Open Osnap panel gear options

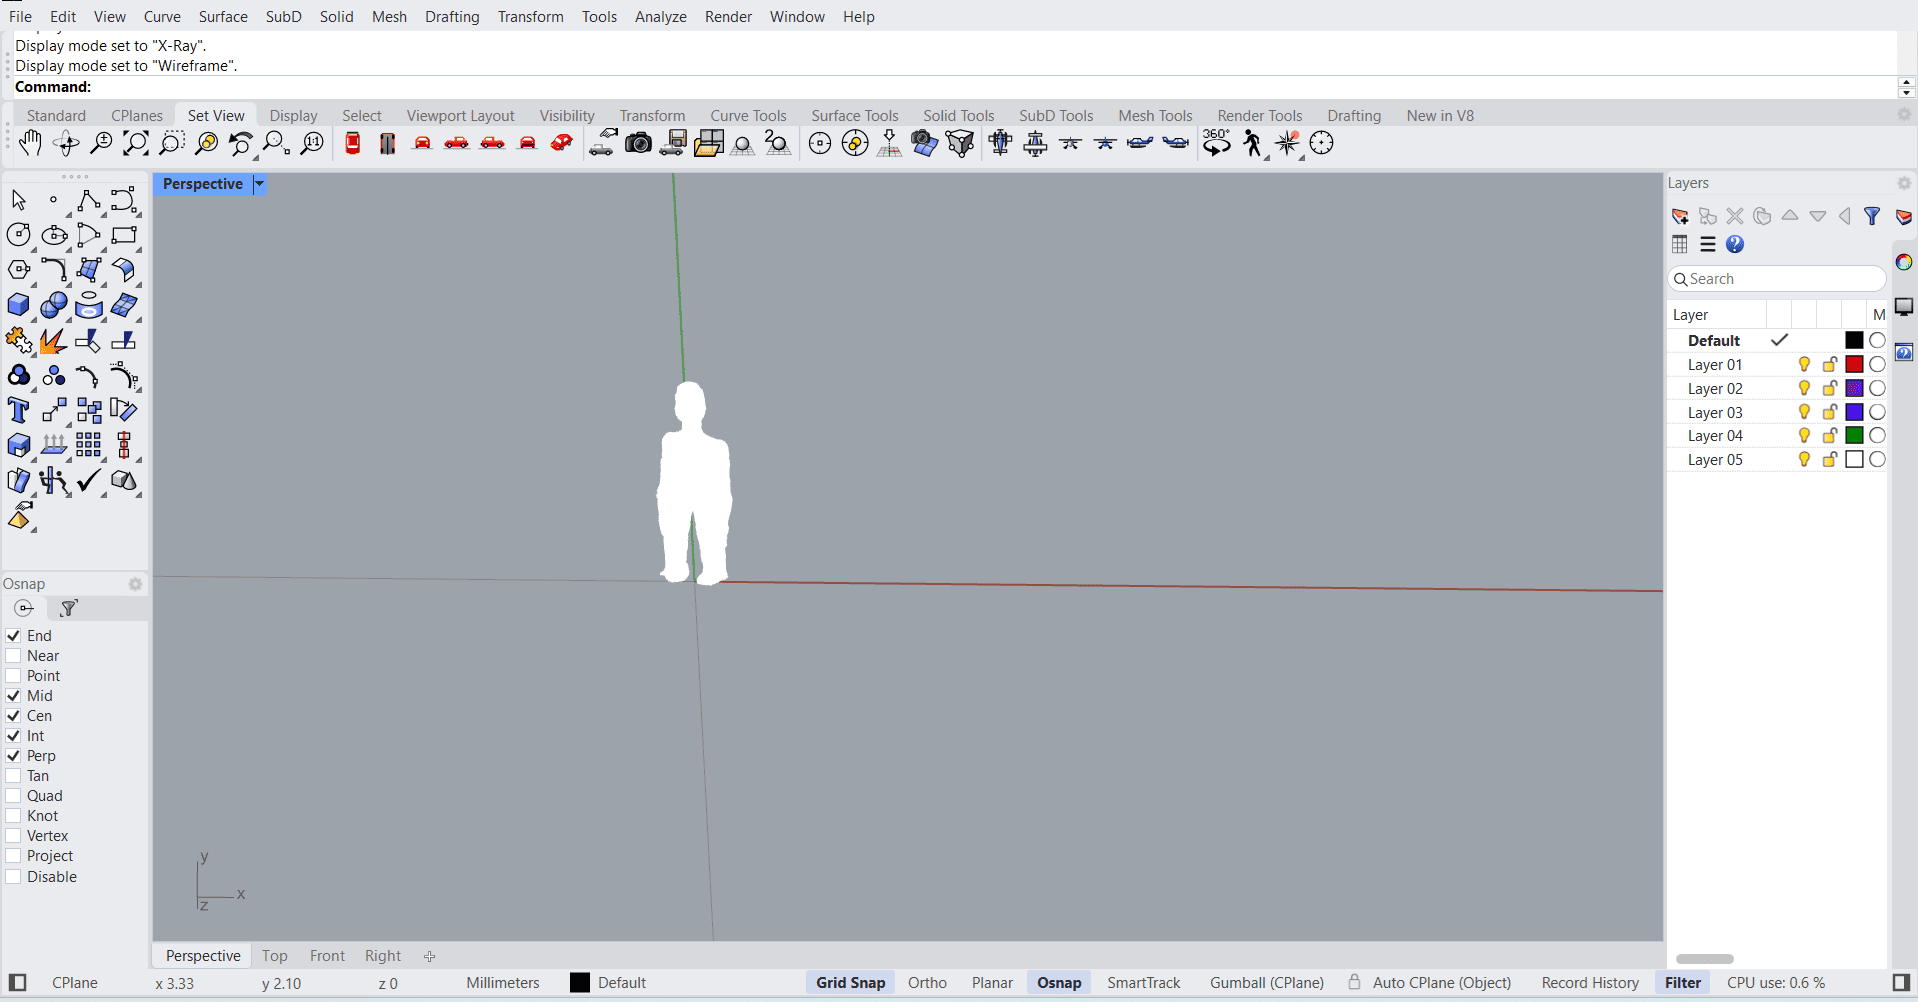coord(135,584)
